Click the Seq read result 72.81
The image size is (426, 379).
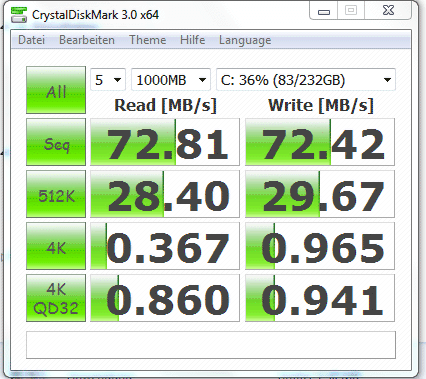click(x=165, y=142)
